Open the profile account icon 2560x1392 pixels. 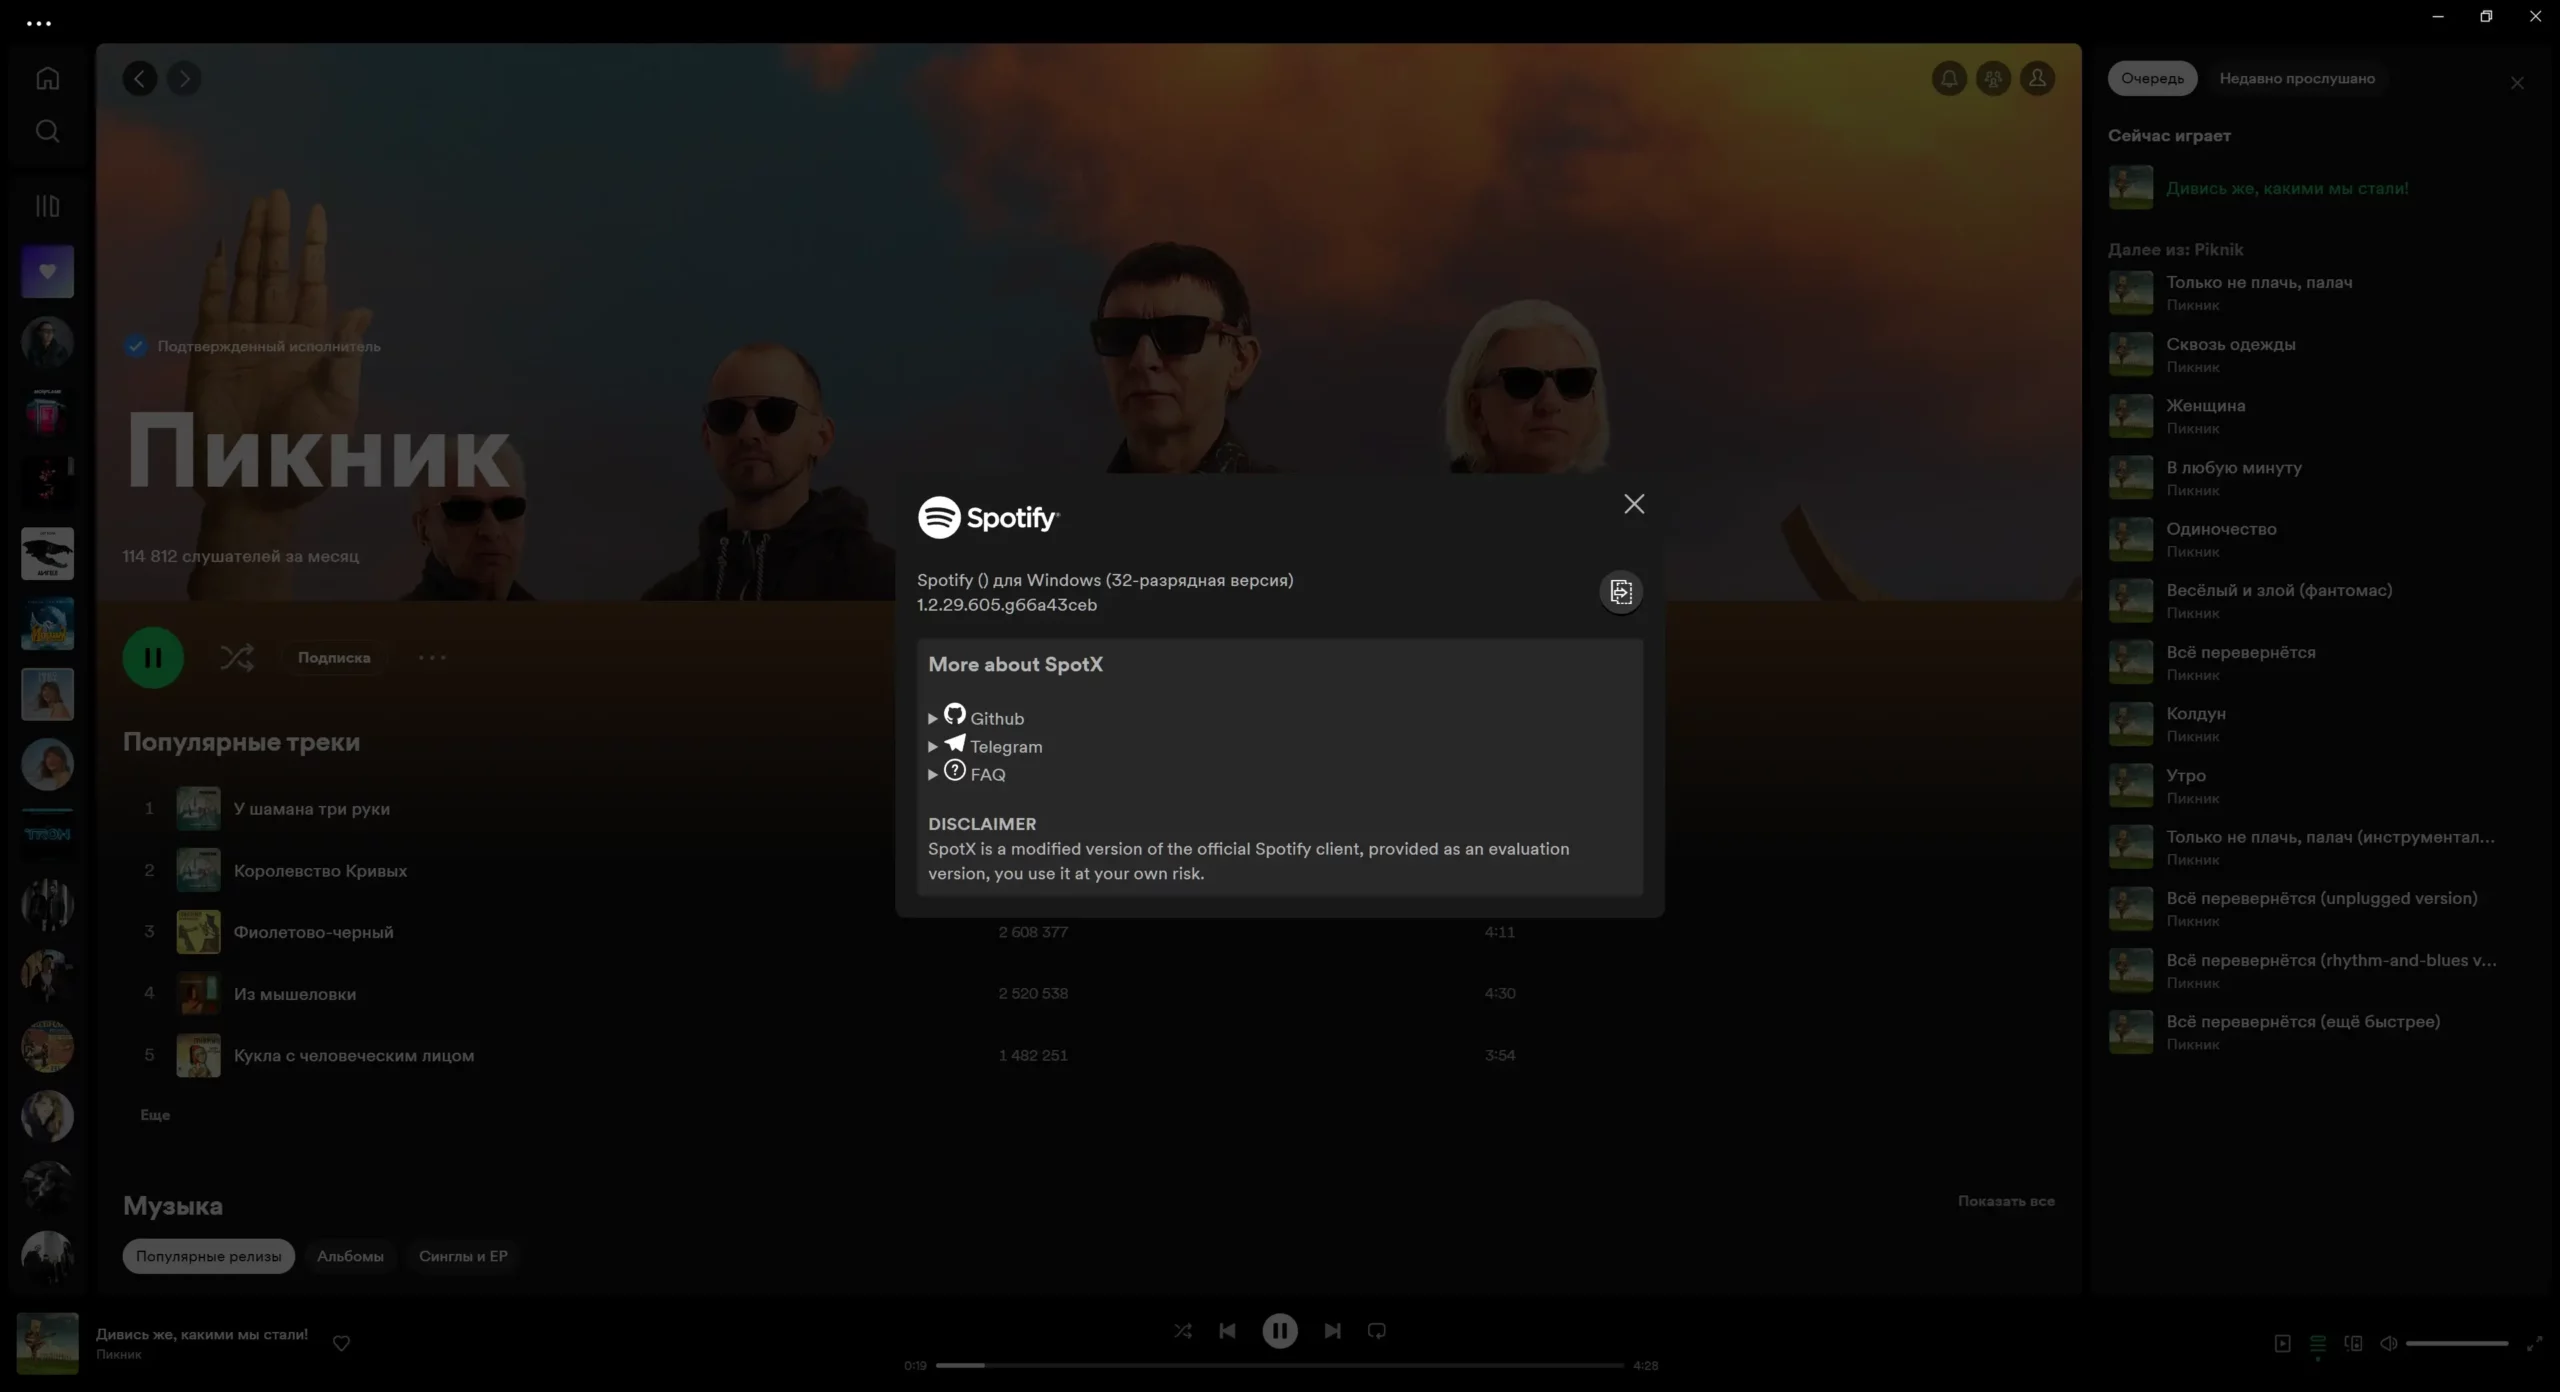2038,78
